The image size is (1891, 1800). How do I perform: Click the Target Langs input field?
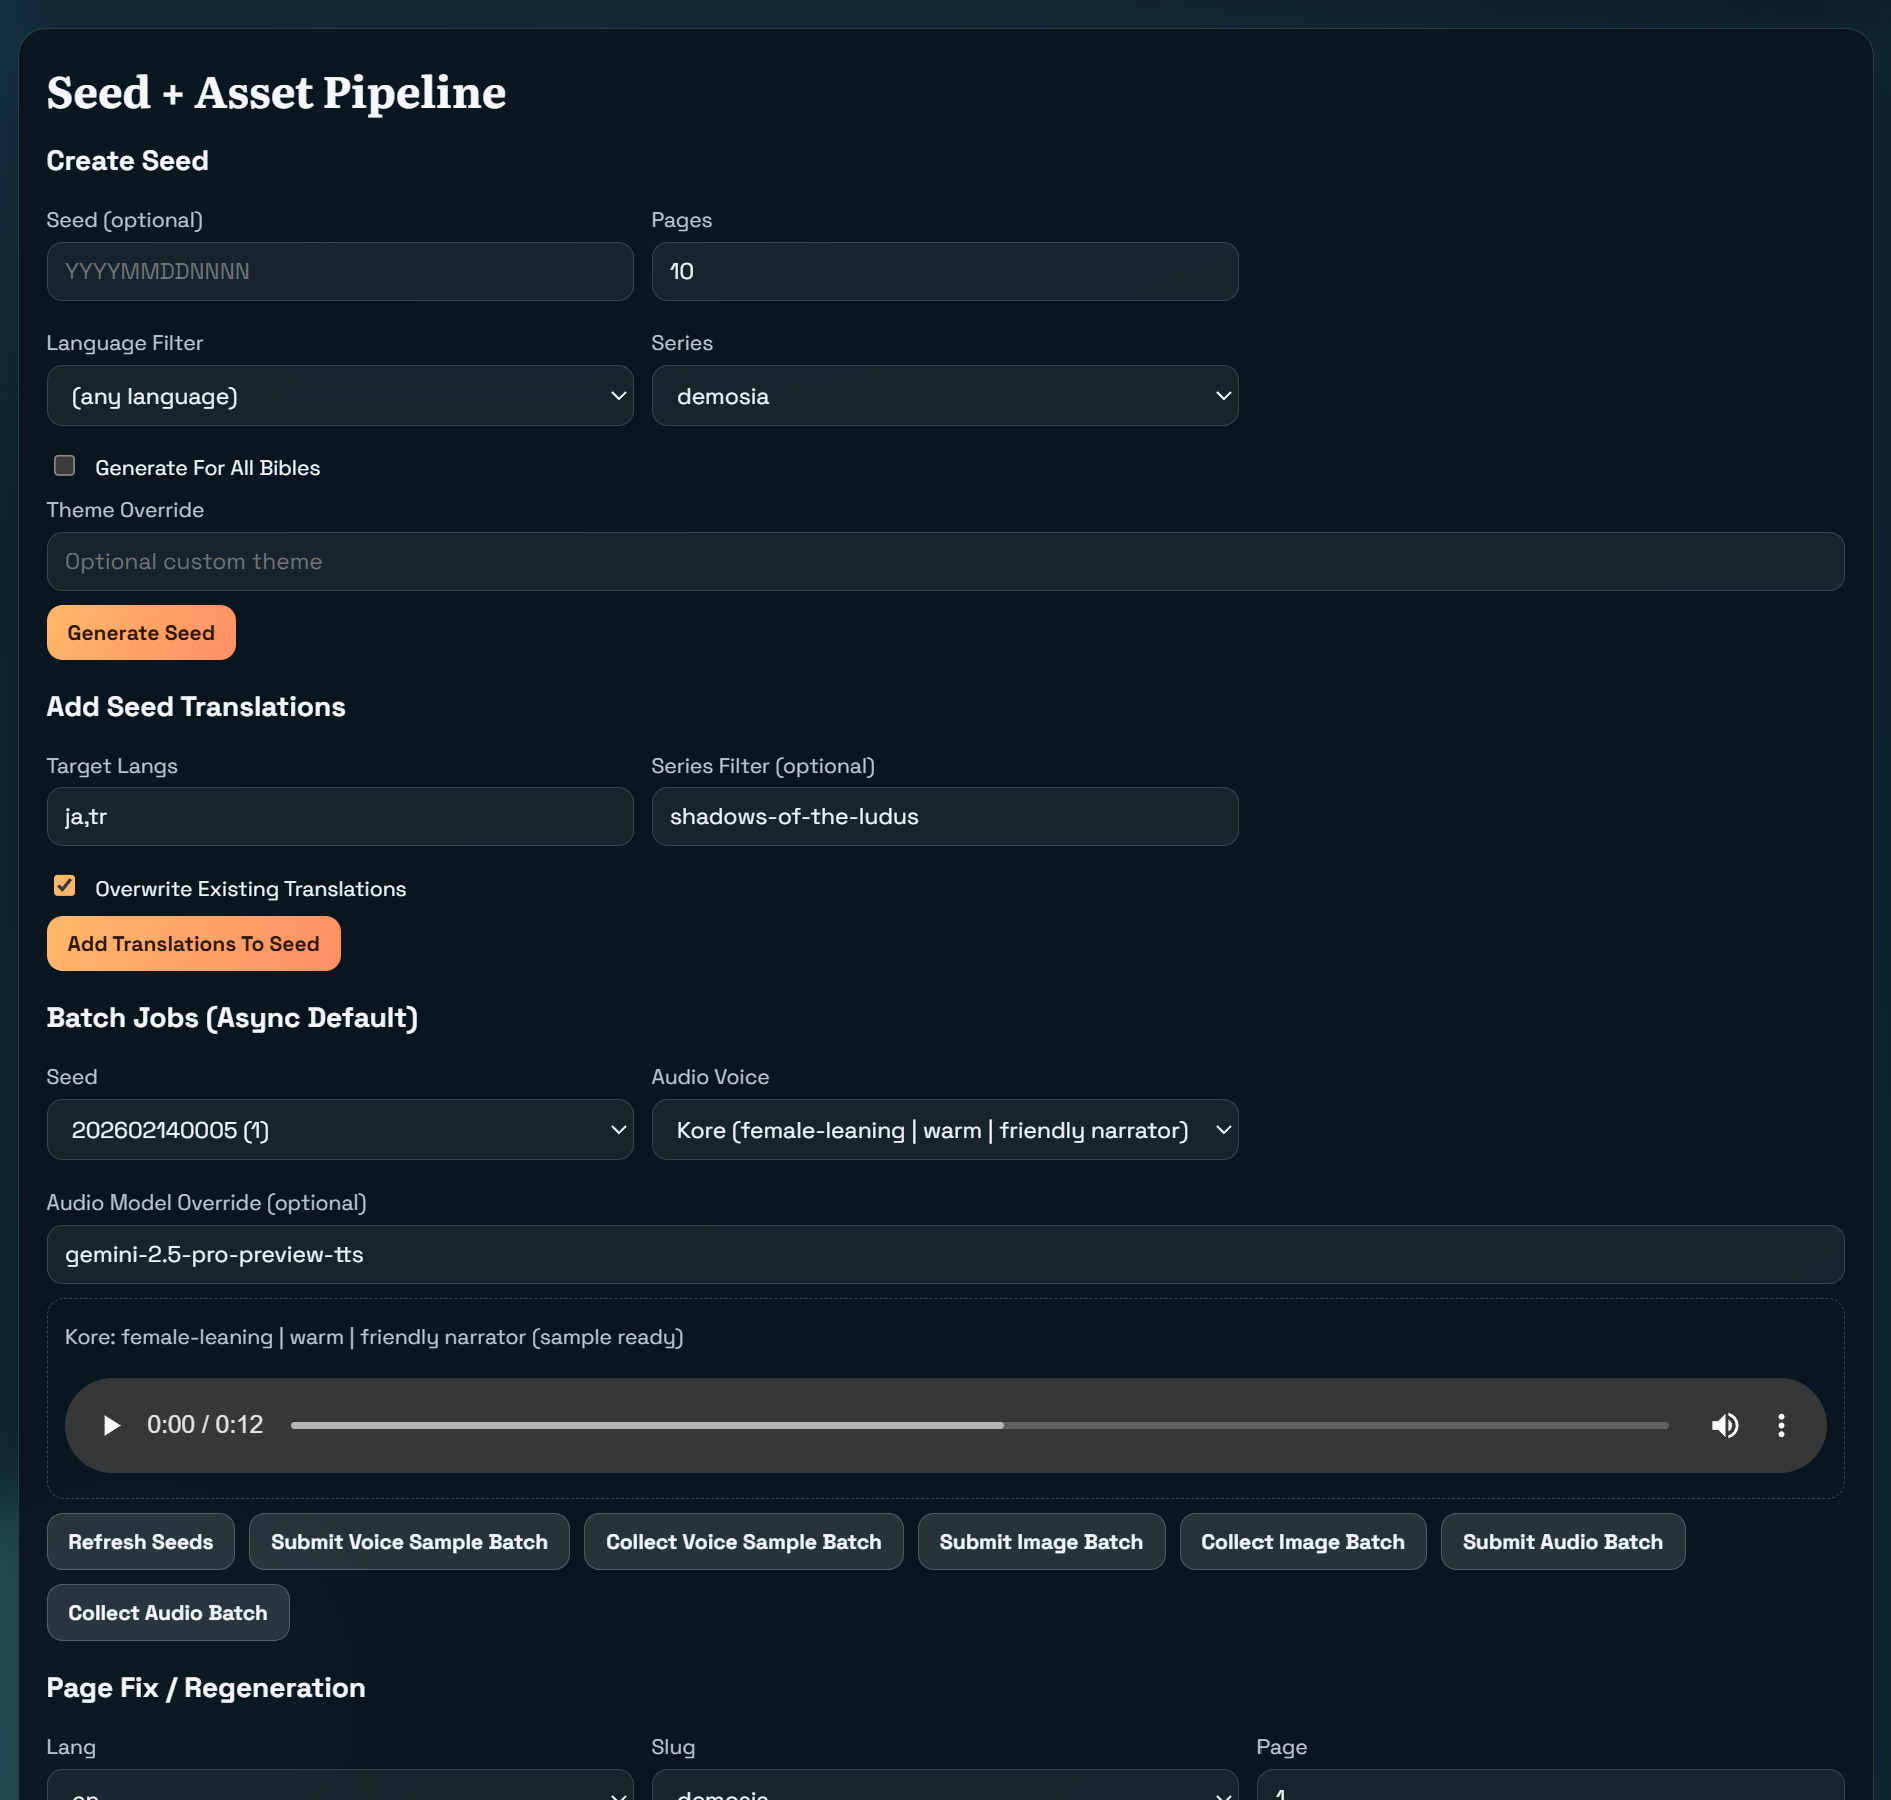tap(340, 817)
